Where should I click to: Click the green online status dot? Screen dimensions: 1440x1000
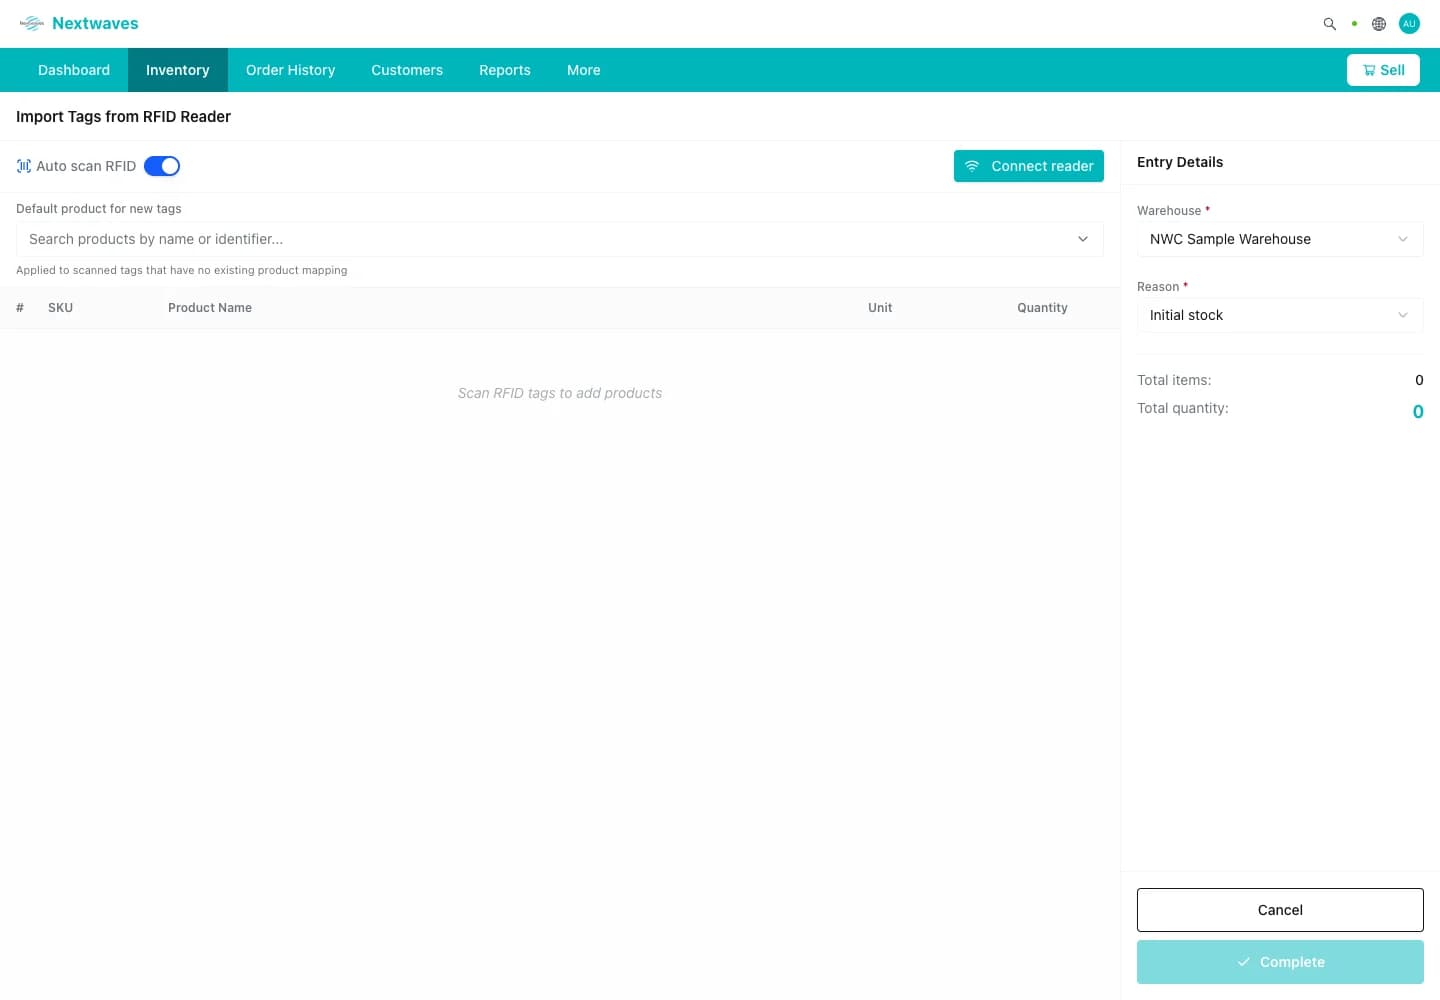tap(1354, 24)
